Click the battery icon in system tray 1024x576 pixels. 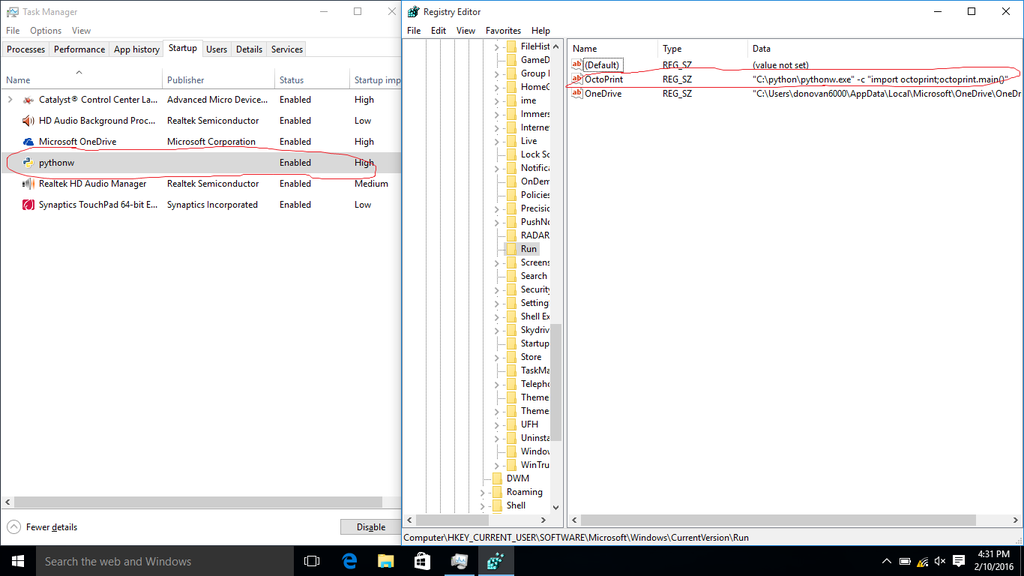[904, 561]
